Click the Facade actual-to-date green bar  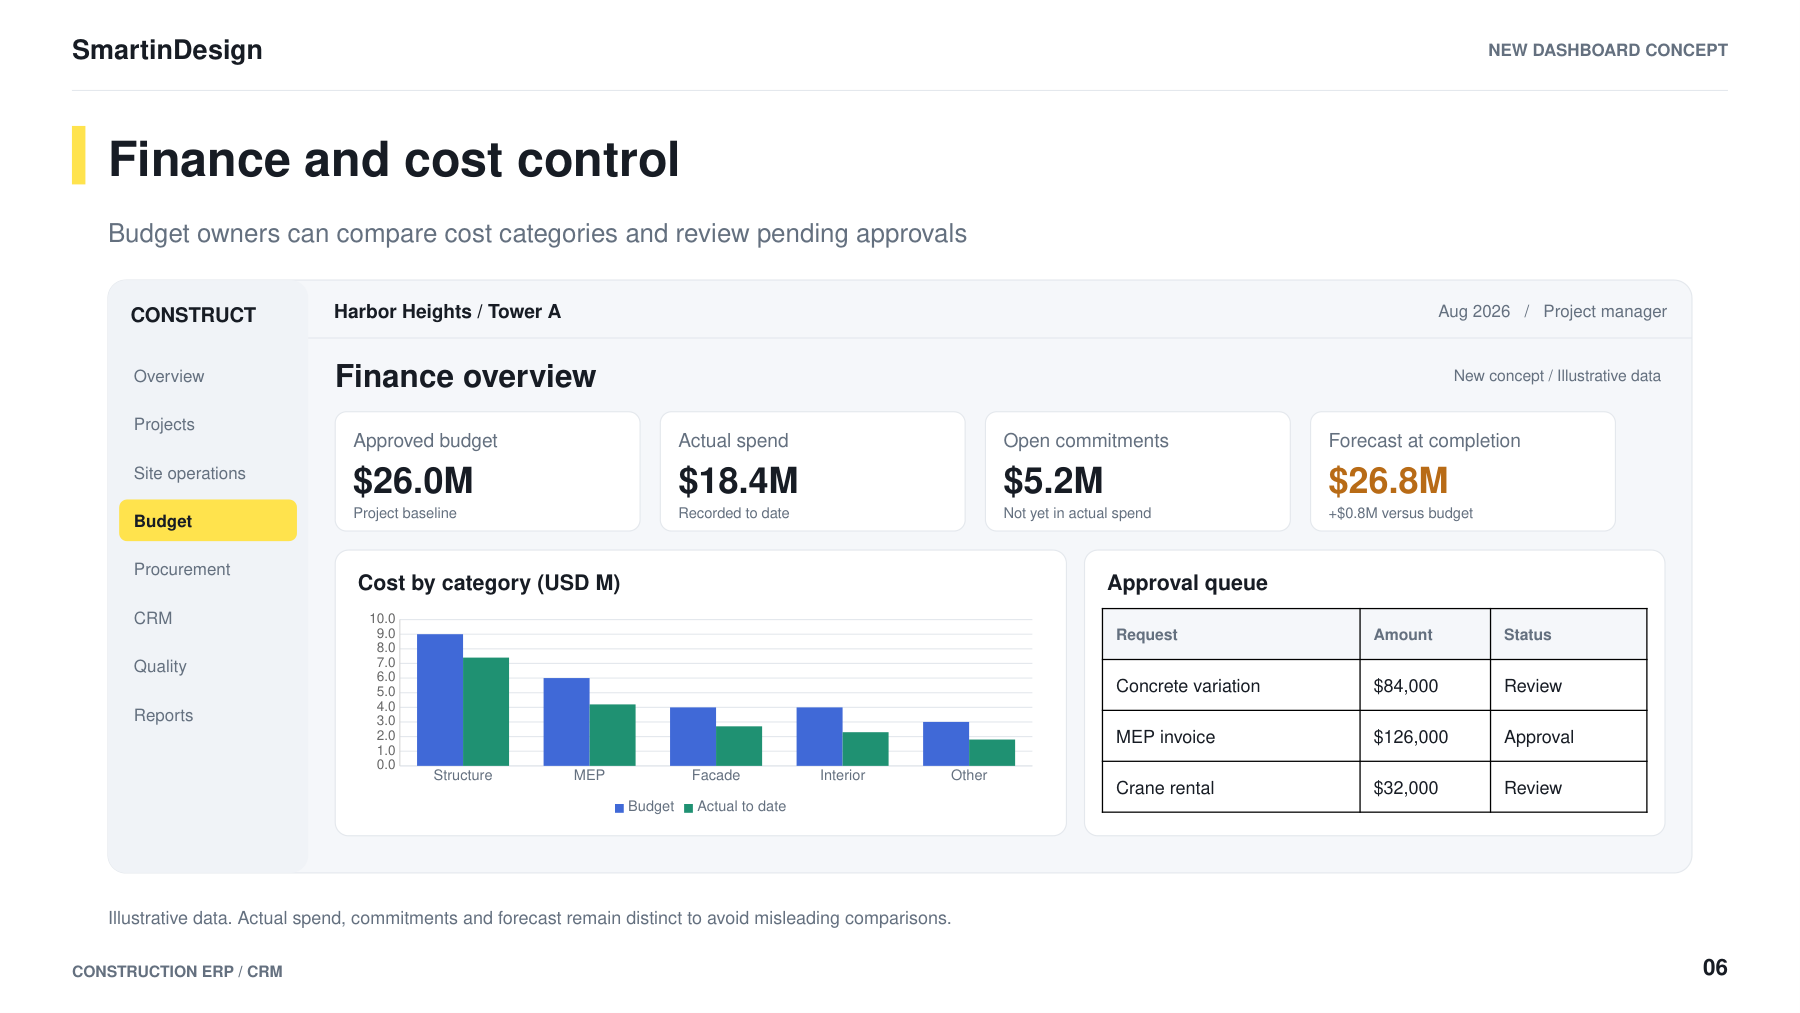click(739, 746)
